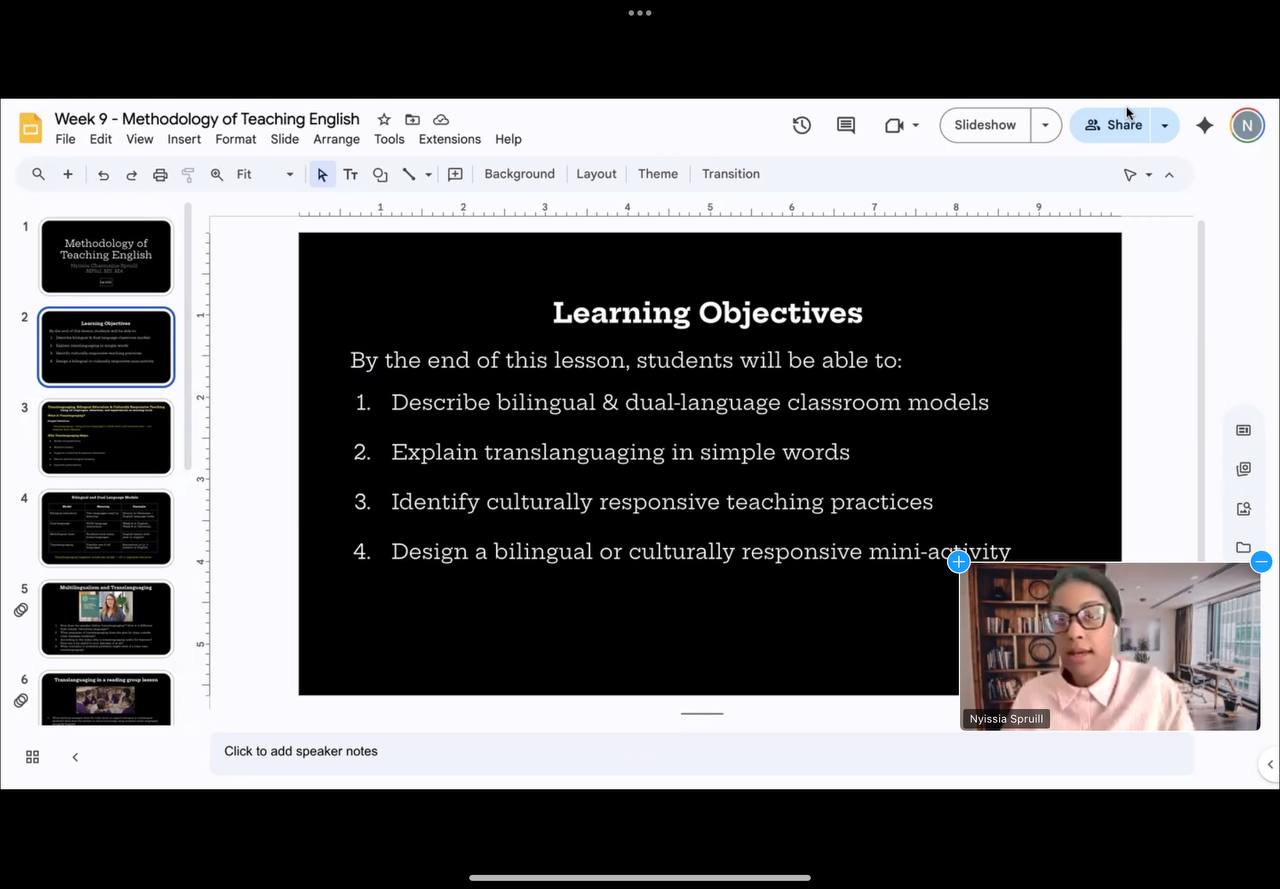Select the Shape tool
1280x889 pixels.
(x=380, y=174)
